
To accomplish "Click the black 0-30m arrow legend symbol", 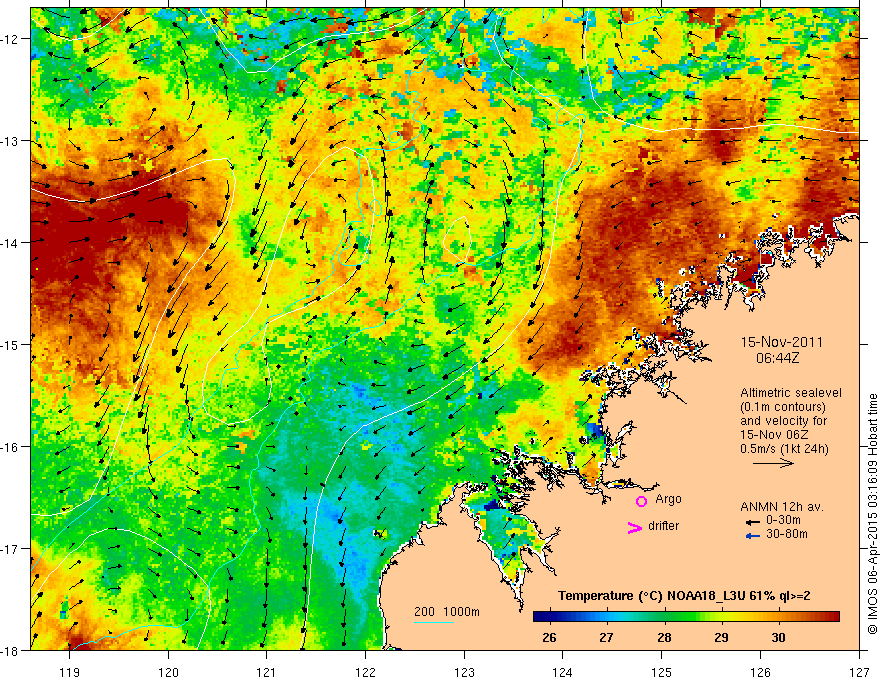I will [x=753, y=522].
